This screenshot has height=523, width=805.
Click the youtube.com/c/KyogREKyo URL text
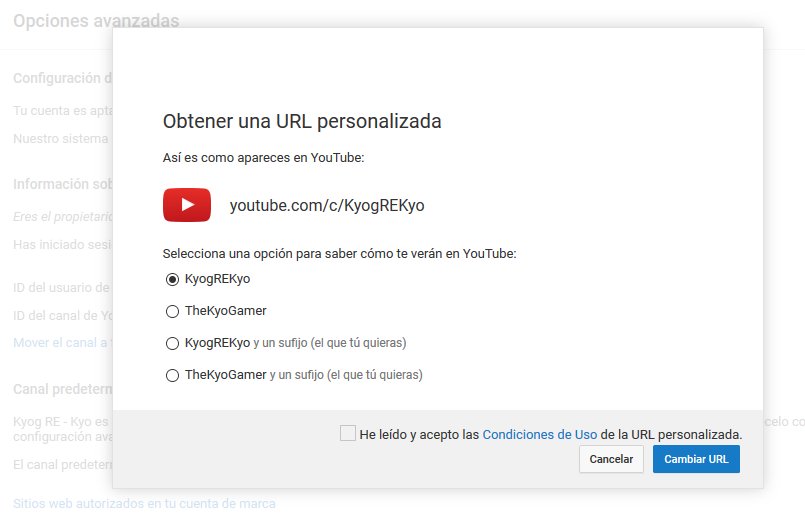pos(327,205)
